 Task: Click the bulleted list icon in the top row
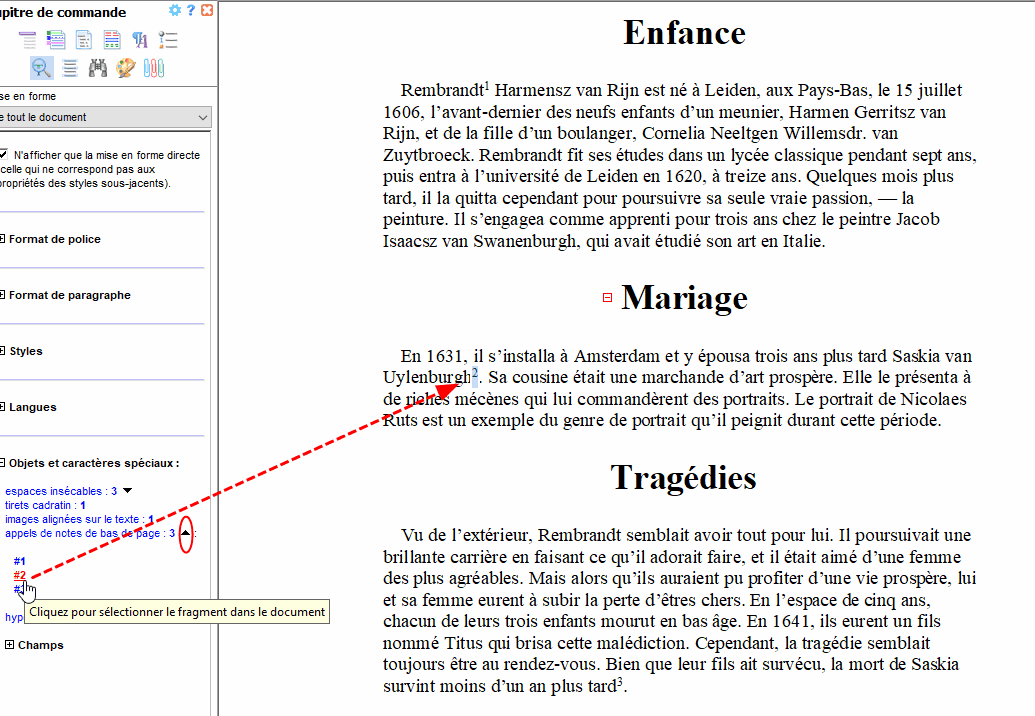coord(168,40)
